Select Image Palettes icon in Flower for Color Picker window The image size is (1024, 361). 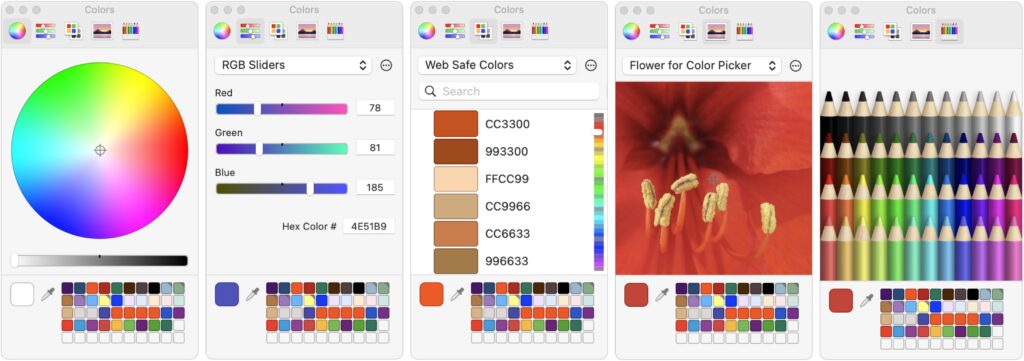[x=715, y=31]
